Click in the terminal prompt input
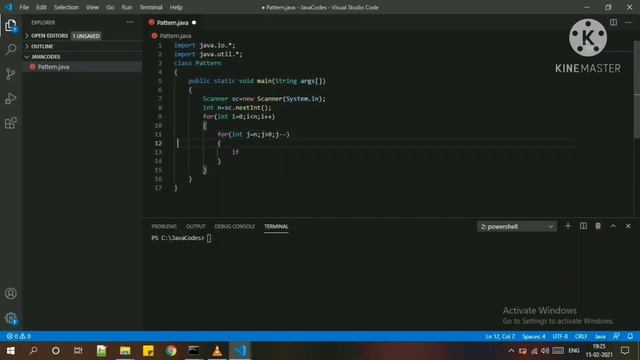 pos(209,238)
